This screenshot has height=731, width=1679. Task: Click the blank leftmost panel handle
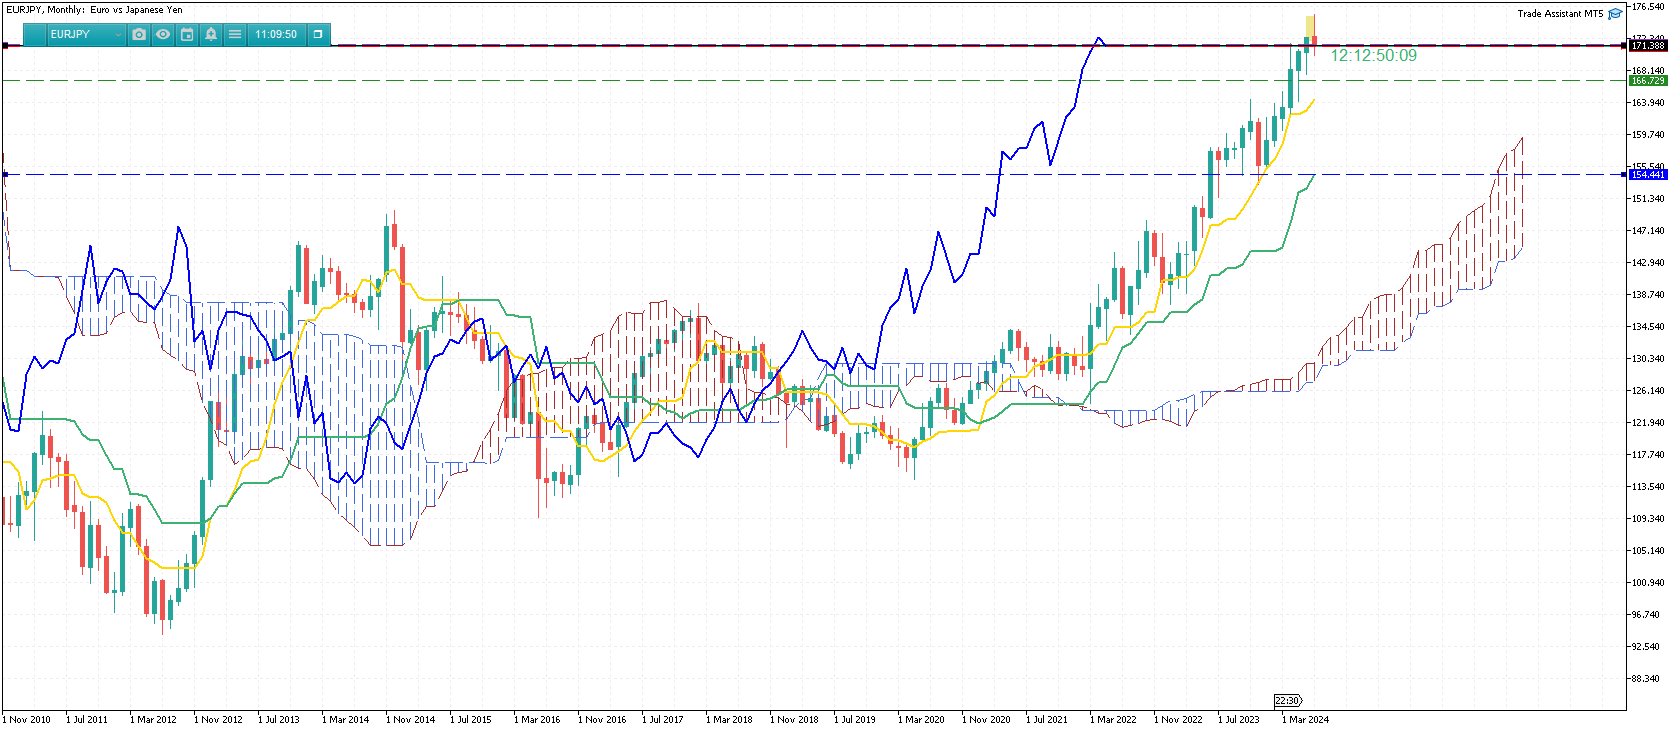pos(36,34)
